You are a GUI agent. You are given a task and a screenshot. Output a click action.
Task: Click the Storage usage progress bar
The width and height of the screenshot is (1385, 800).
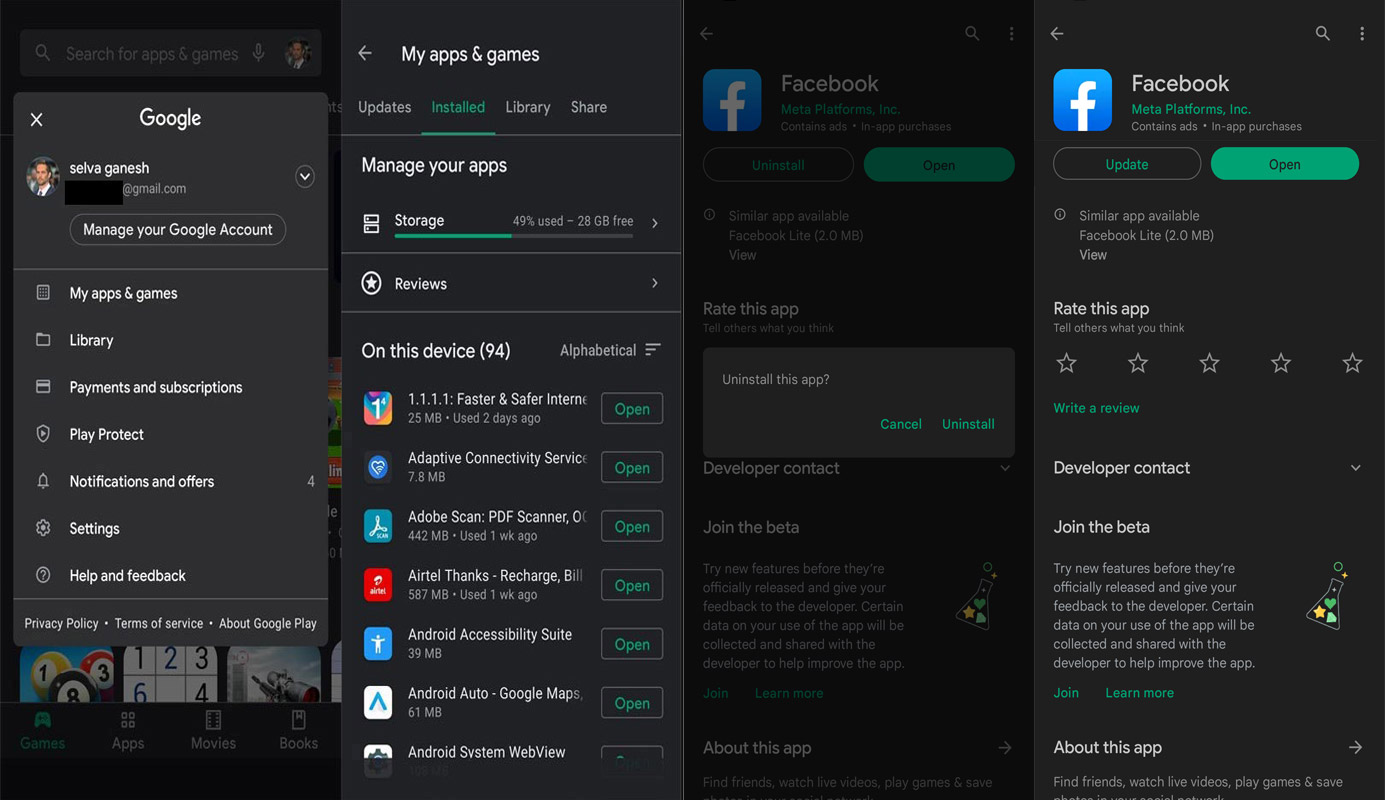pos(514,236)
